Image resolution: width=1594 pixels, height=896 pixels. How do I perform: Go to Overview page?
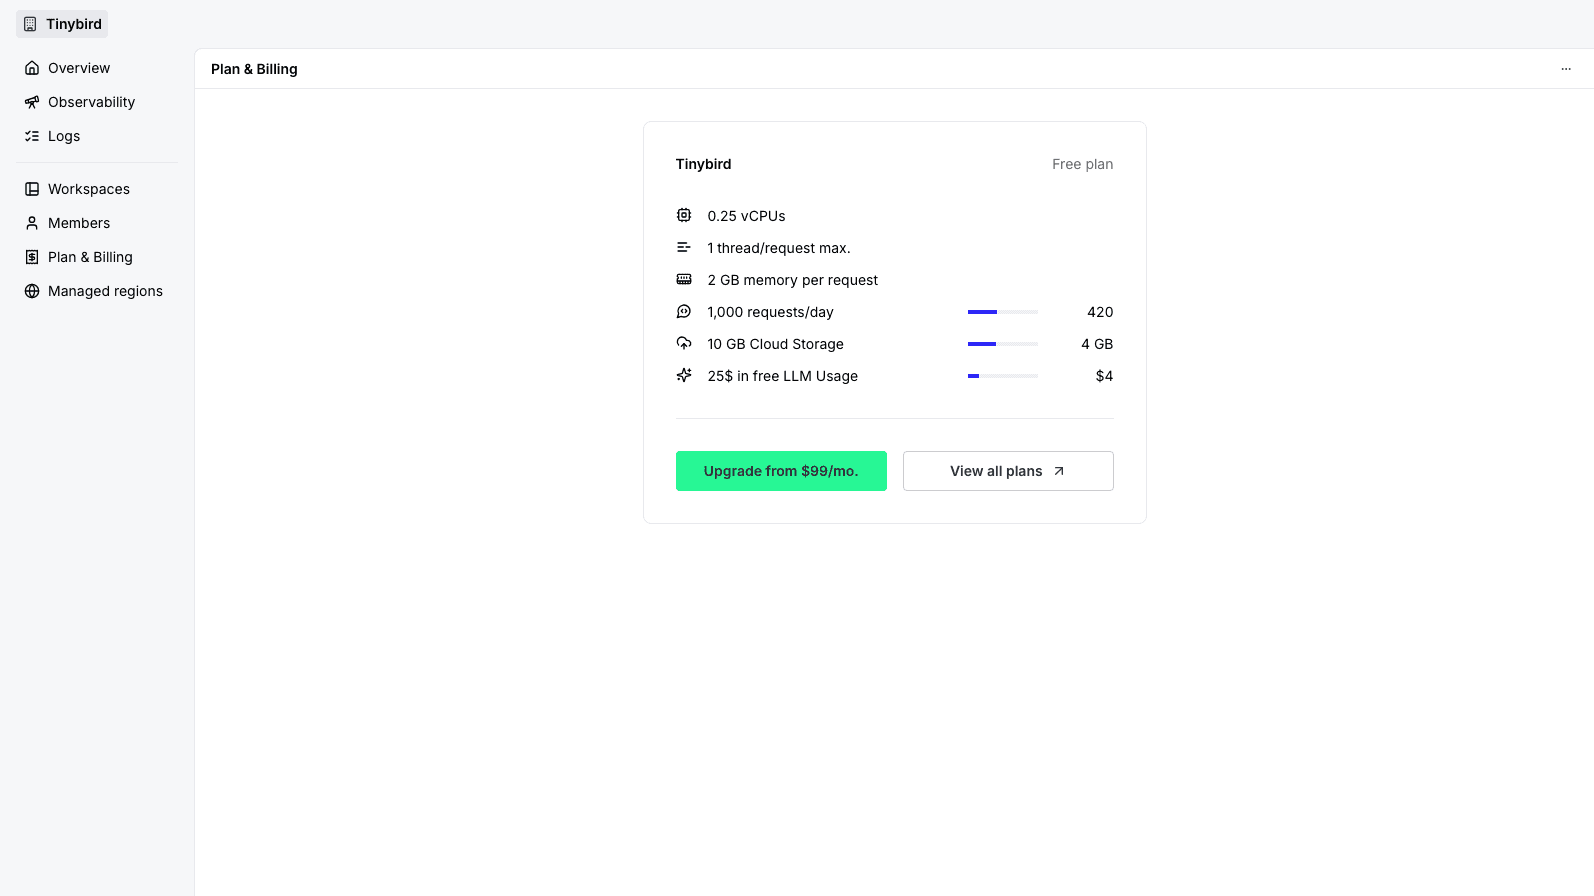point(97,68)
